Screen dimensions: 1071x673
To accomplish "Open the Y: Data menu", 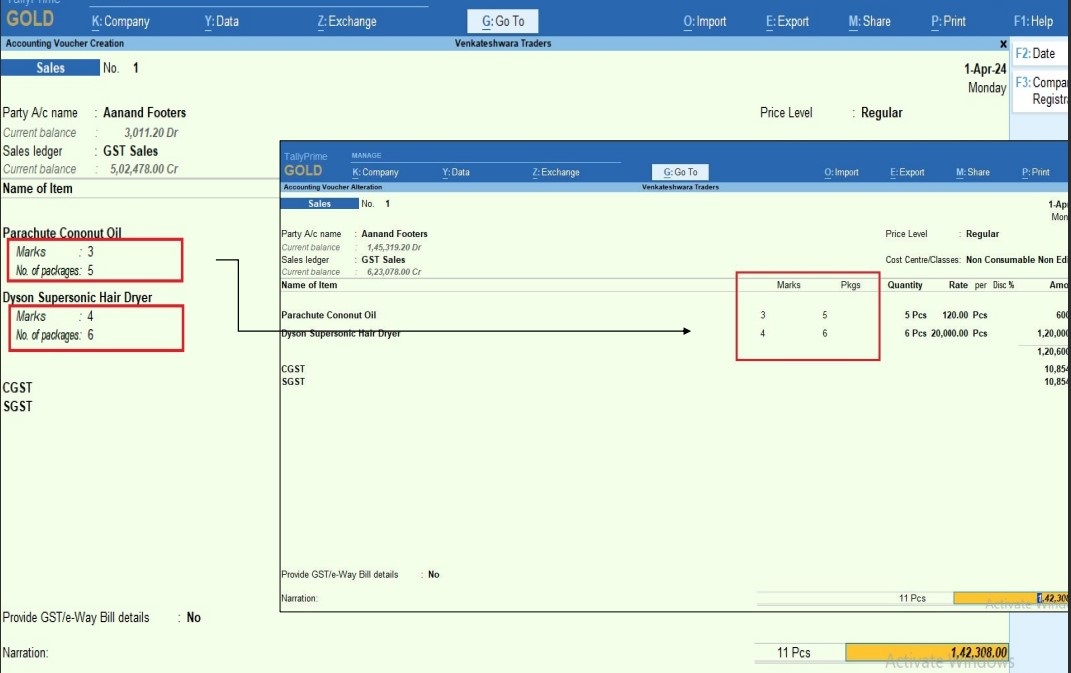I will tap(221, 21).
